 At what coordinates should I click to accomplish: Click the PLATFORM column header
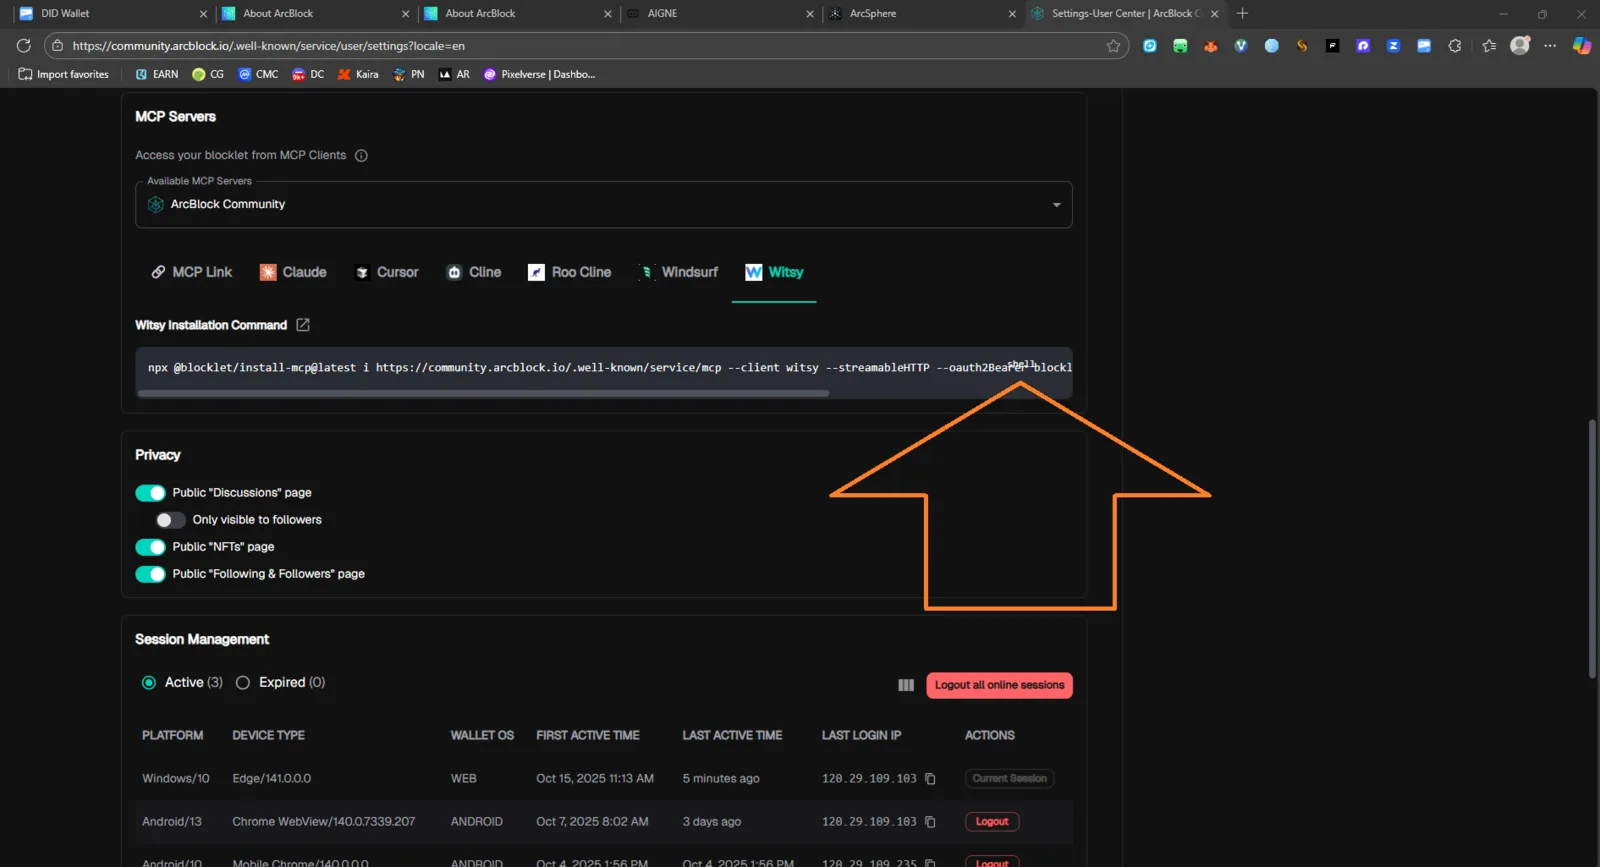click(172, 736)
